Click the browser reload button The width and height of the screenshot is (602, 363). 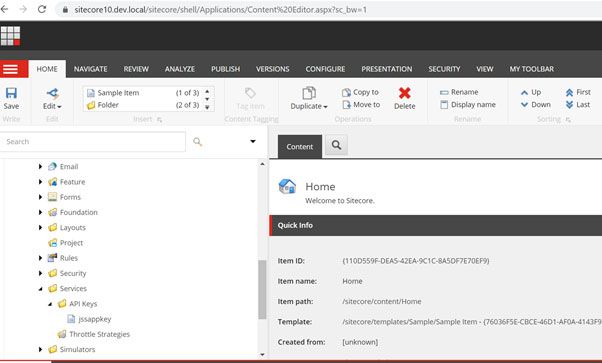point(42,9)
